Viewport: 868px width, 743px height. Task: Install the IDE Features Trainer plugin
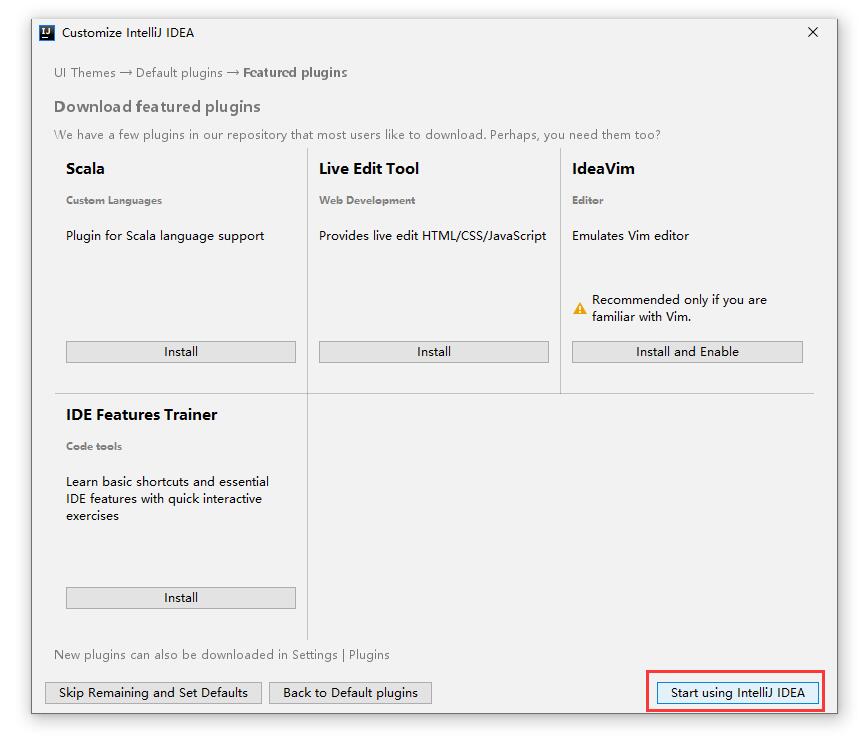[x=180, y=598]
